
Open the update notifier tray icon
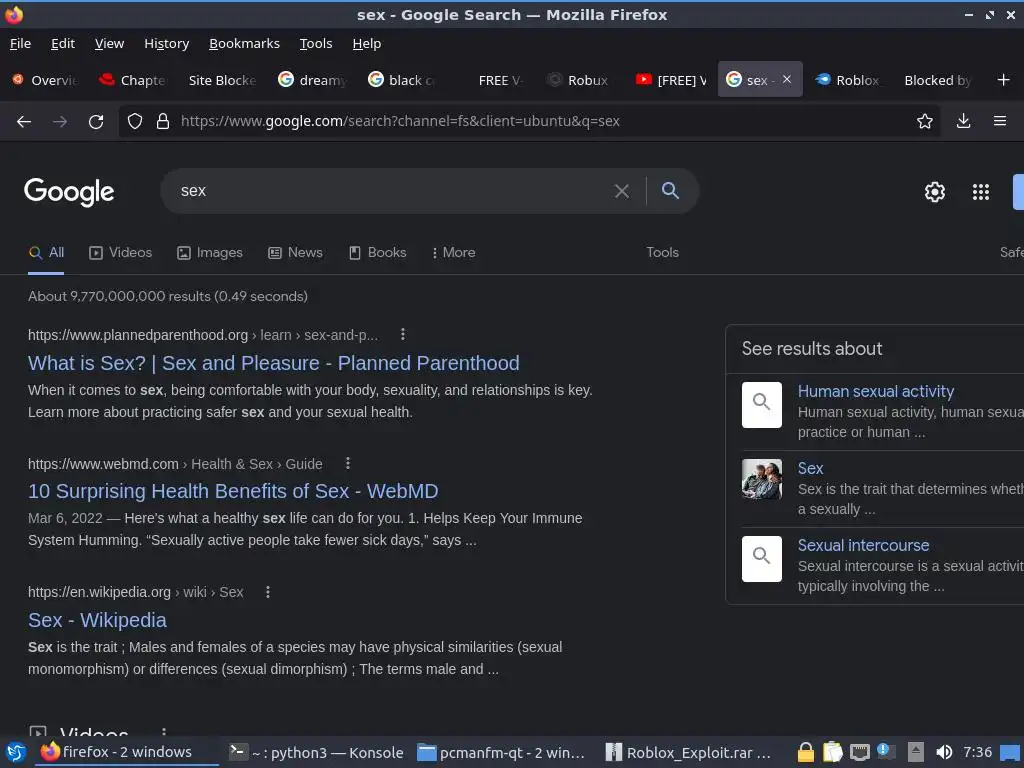coord(886,752)
